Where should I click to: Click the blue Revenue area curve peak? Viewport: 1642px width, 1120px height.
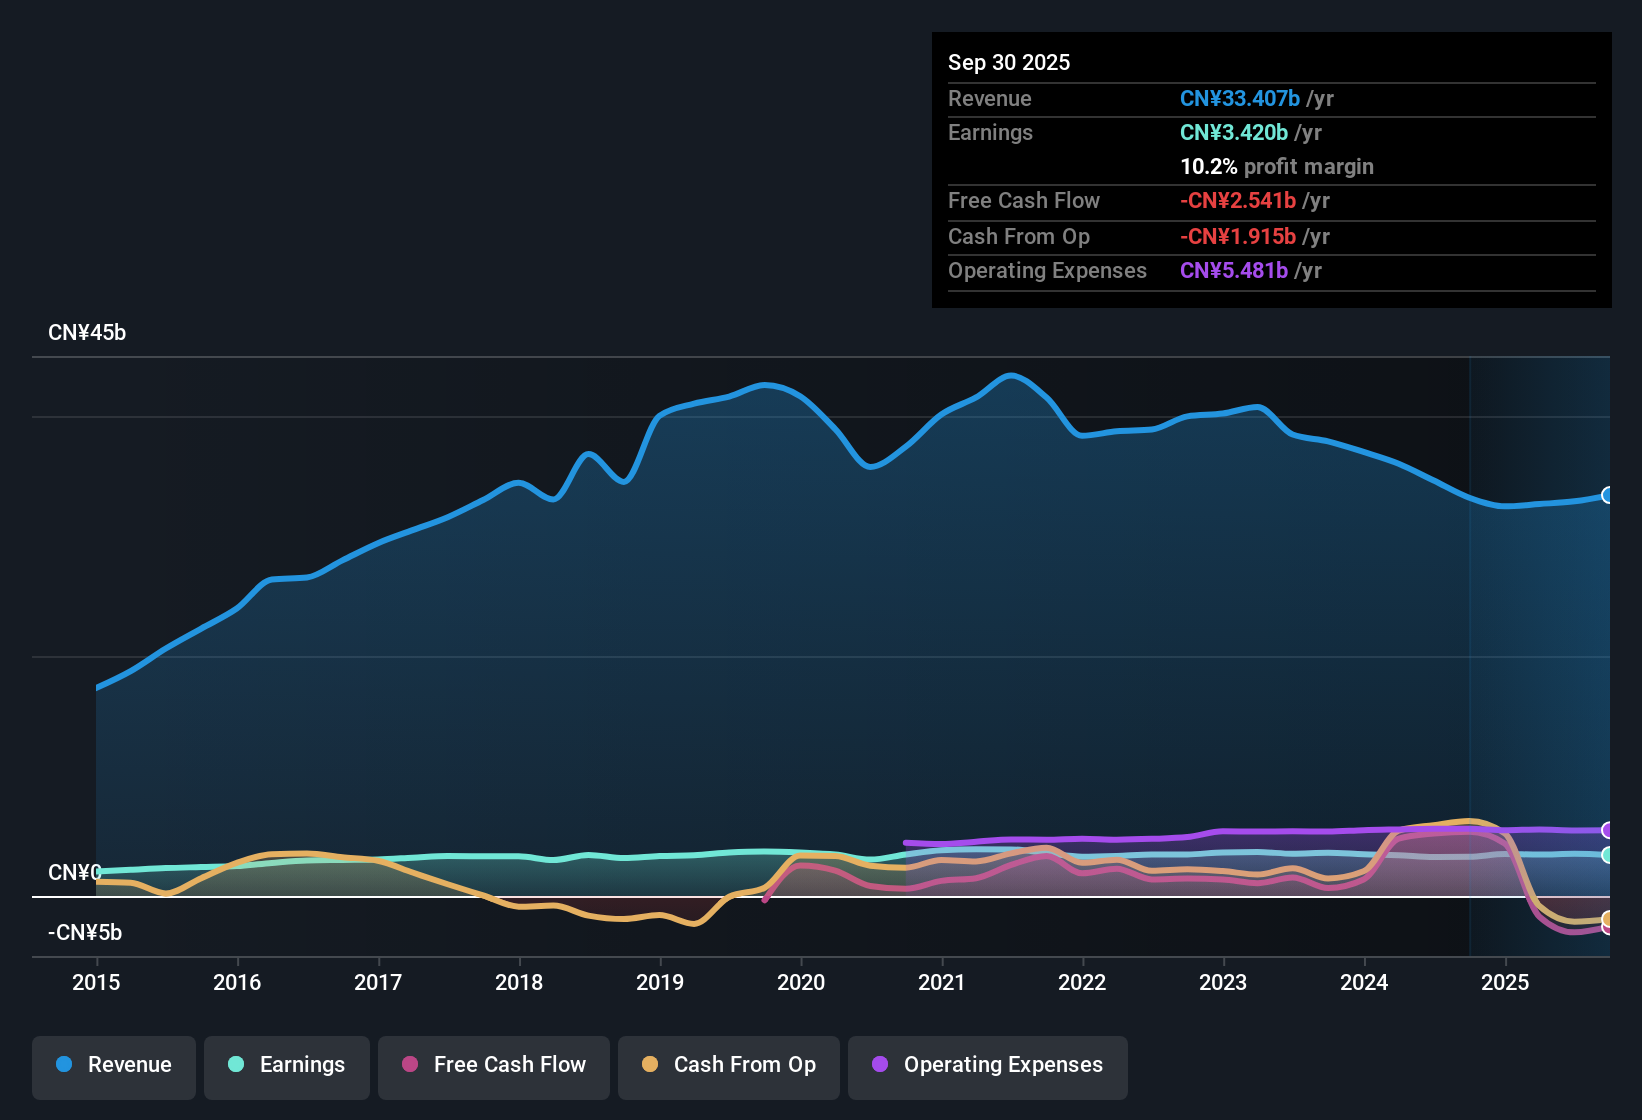point(1010,375)
